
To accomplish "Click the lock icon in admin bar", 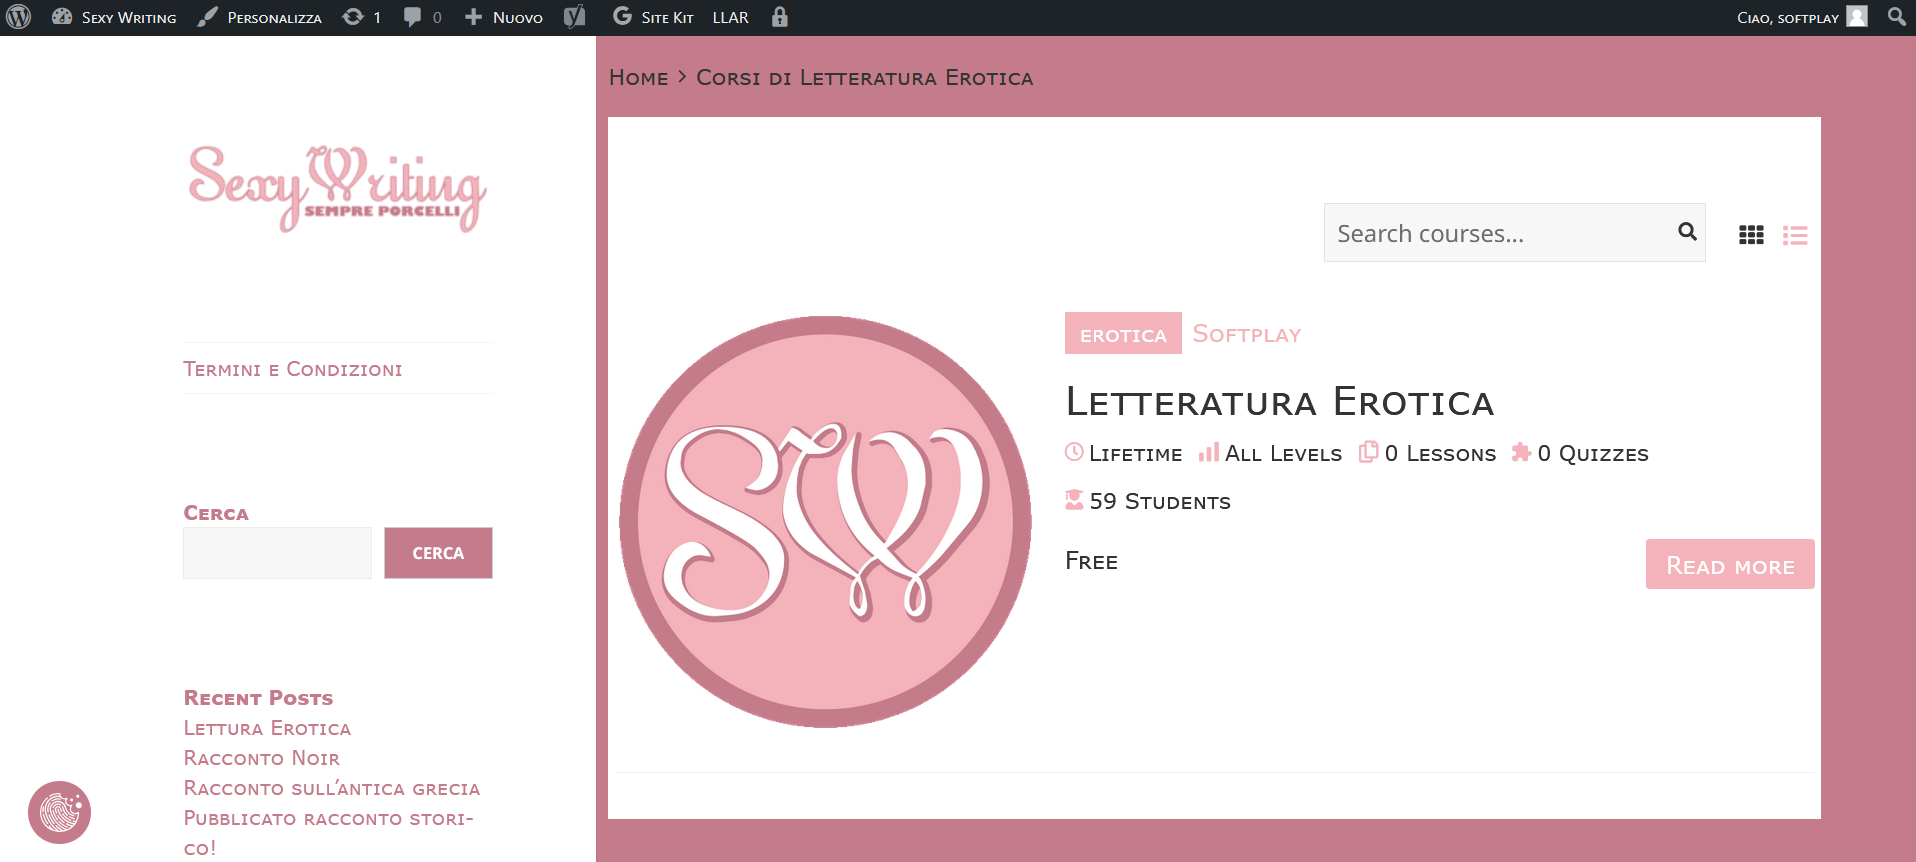I will tap(780, 17).
